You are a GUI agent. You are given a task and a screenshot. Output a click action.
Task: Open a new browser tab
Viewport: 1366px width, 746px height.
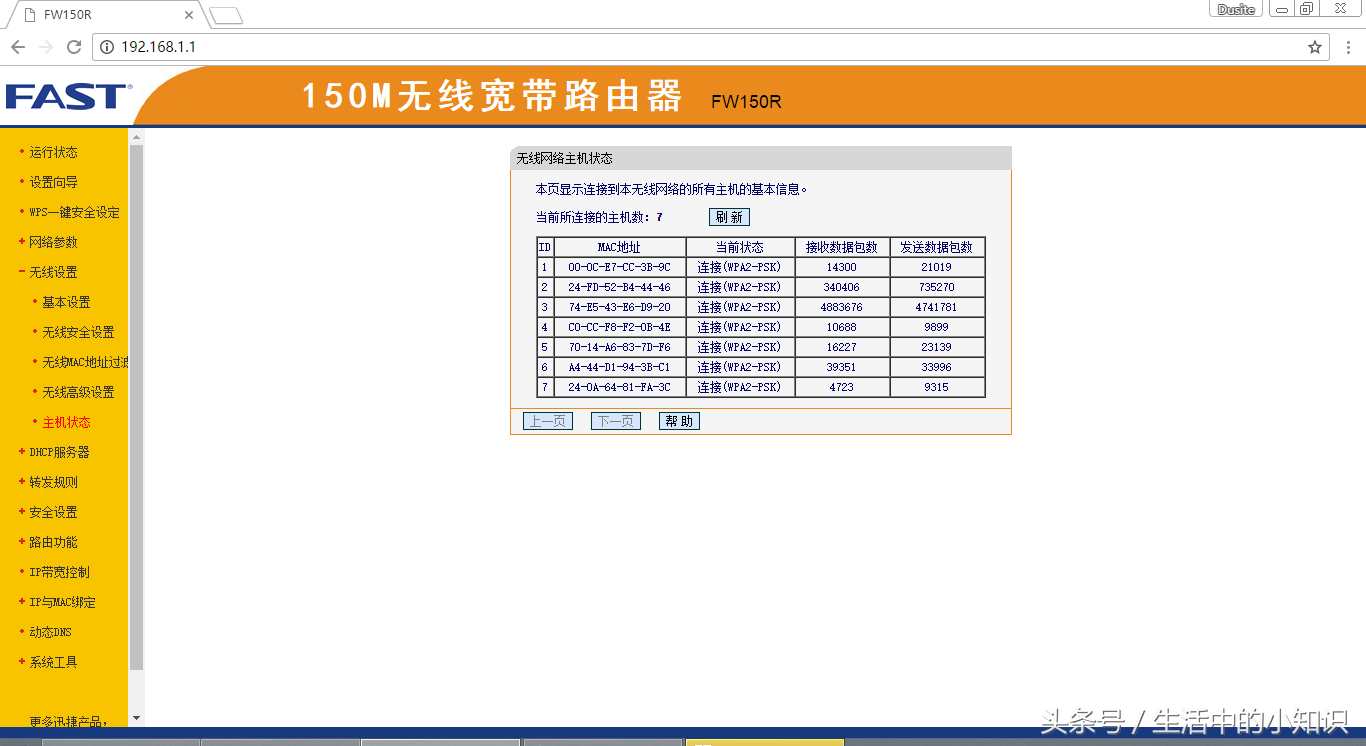click(x=226, y=15)
